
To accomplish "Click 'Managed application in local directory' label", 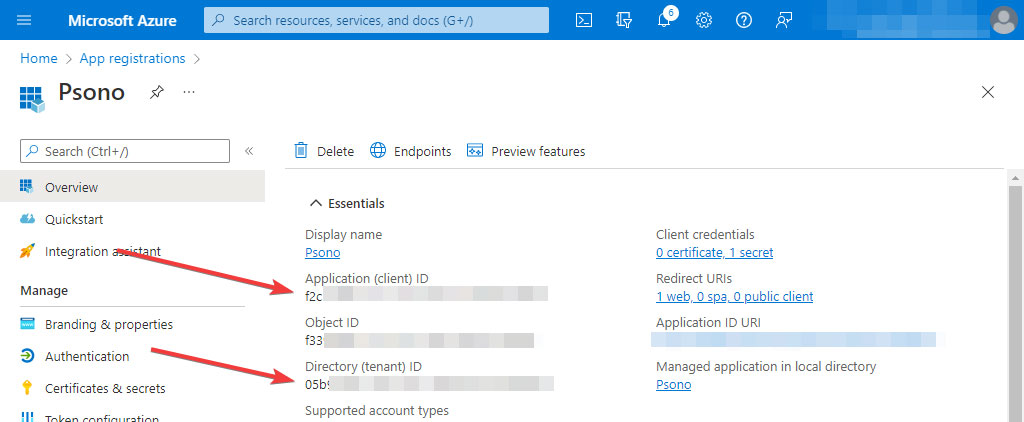I will [x=766, y=366].
